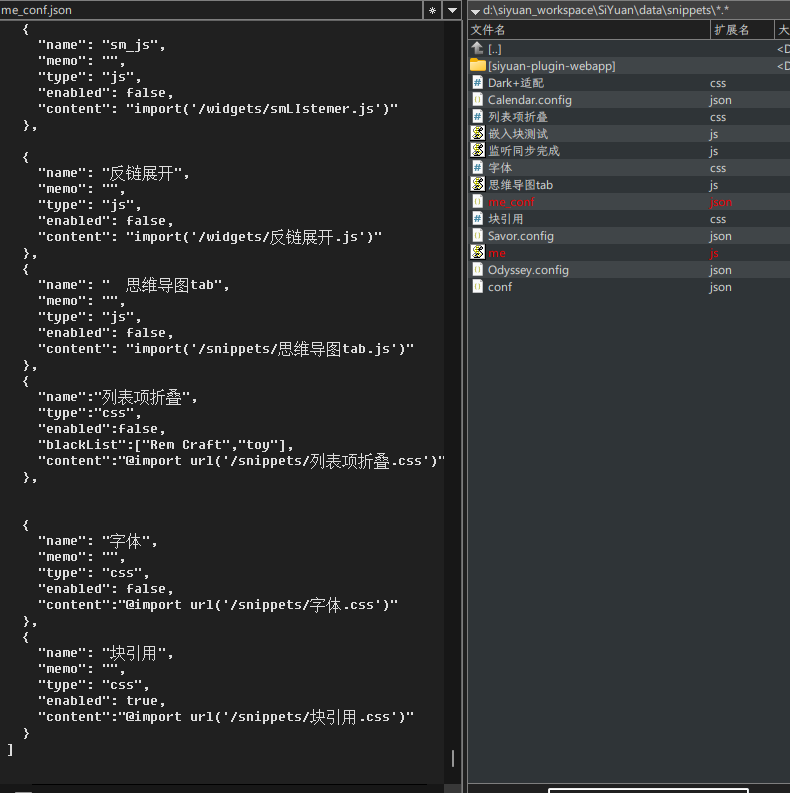Open the siyuan-plugin-webapp folder icon

pos(477,66)
